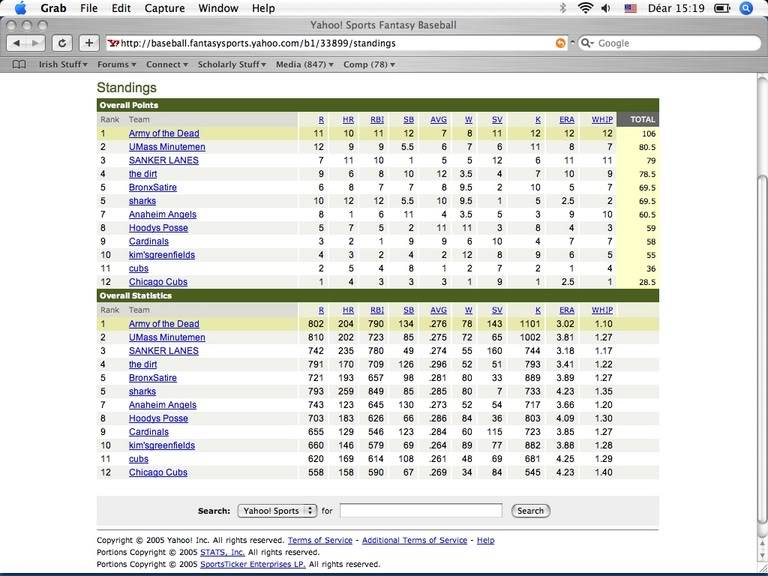The image size is (768, 576).
Task: Open the Window menu
Action: coord(218,8)
